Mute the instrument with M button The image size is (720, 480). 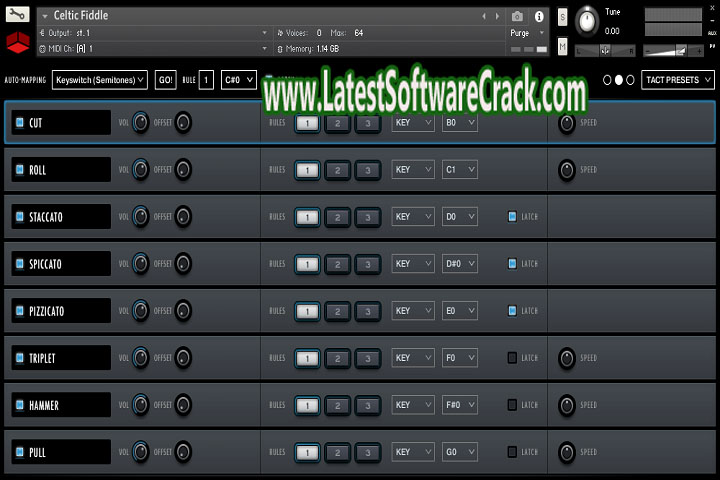click(x=562, y=47)
